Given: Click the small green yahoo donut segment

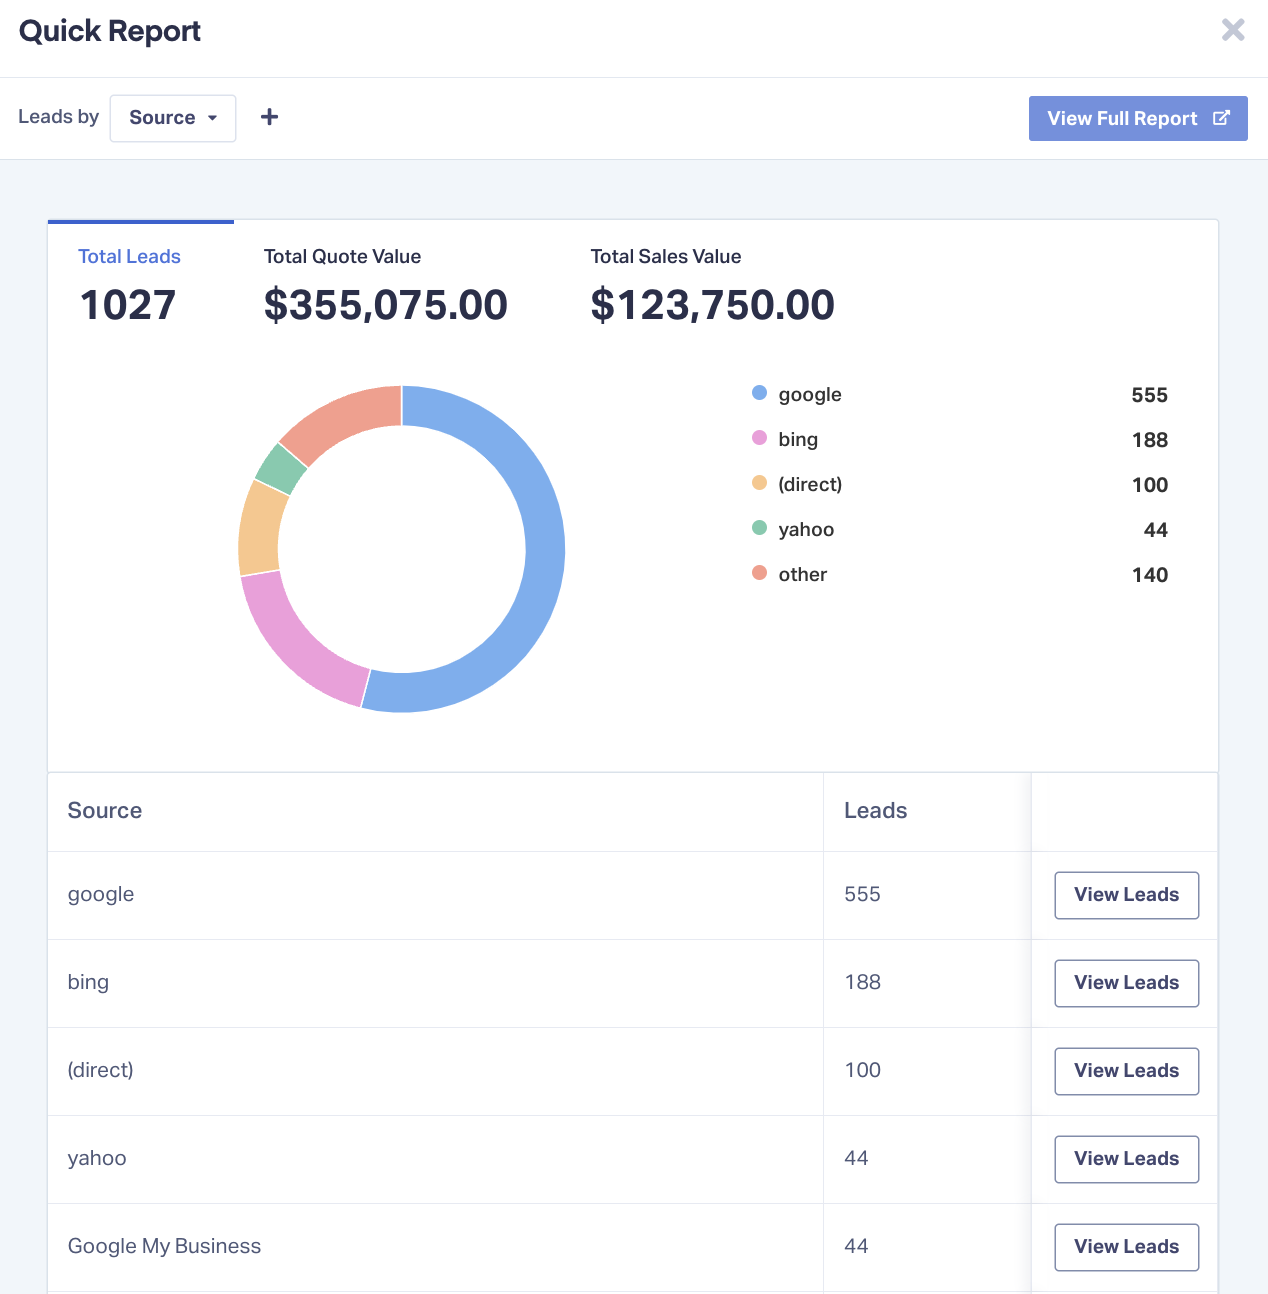Looking at the screenshot, I should pyautogui.click(x=280, y=469).
